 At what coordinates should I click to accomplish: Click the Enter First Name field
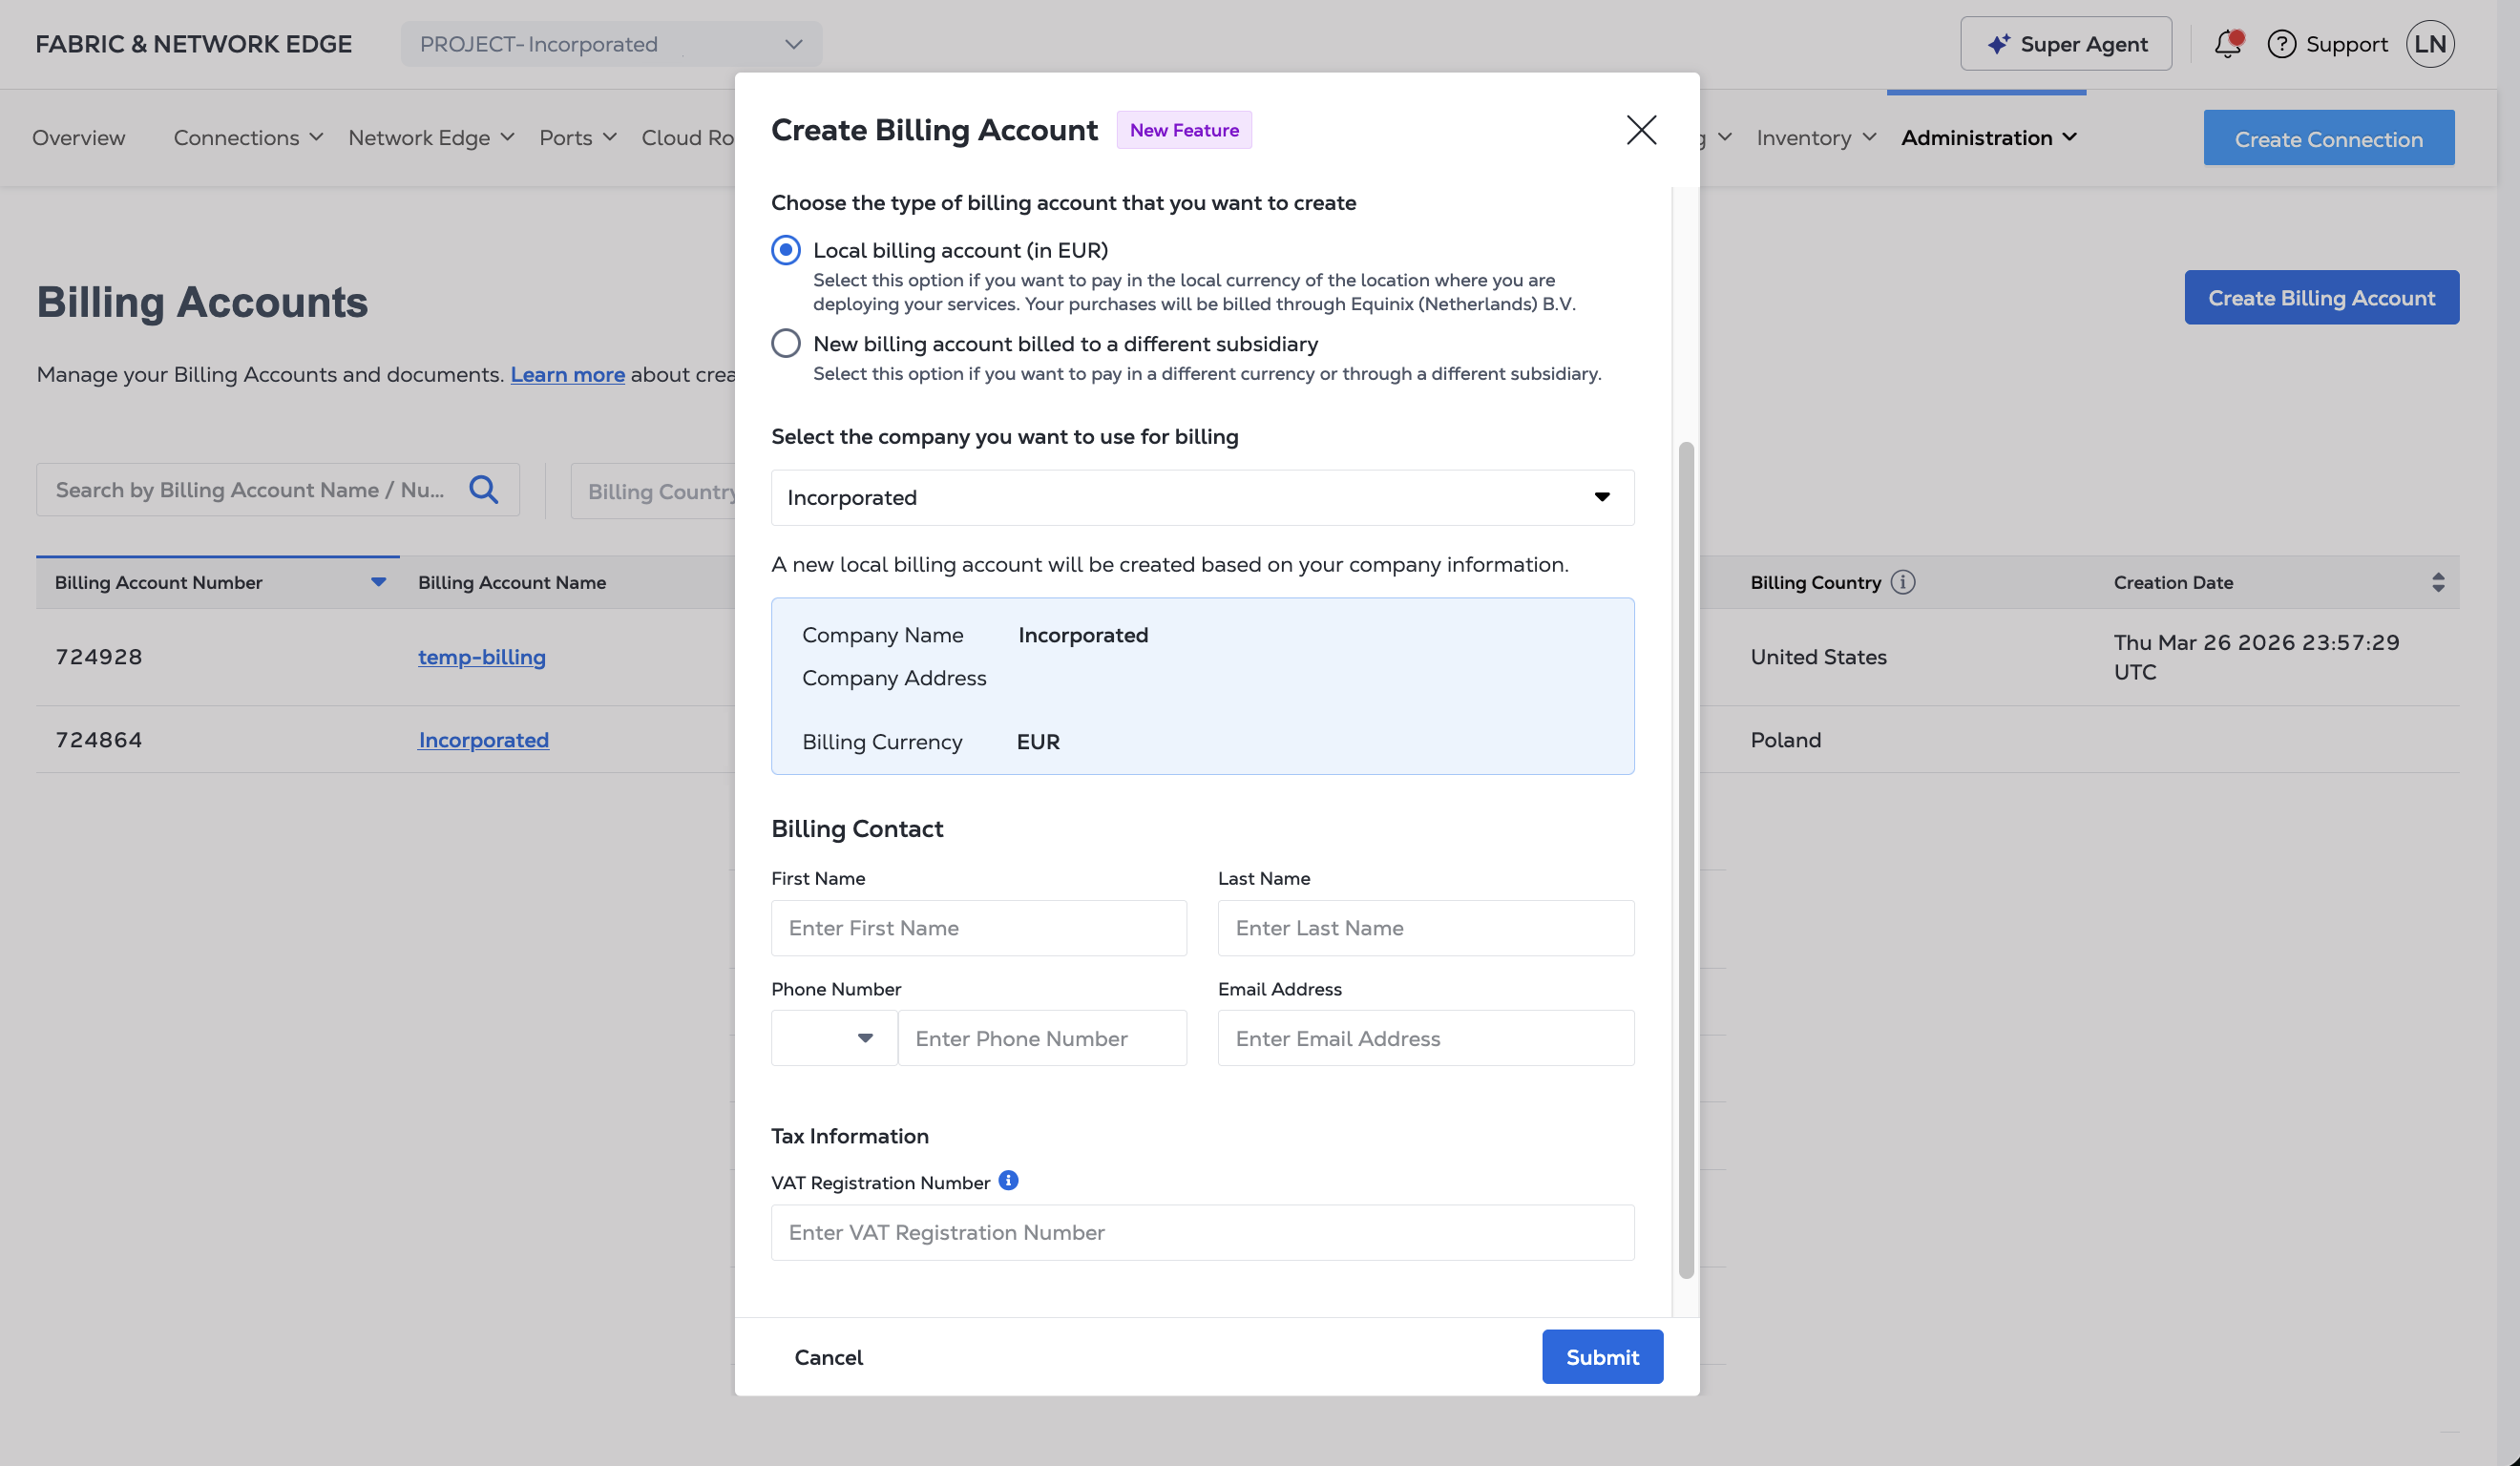(x=978, y=928)
